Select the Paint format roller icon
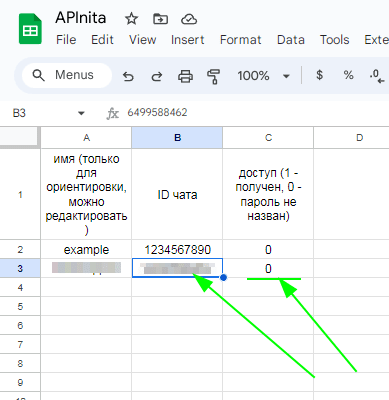Viewport: 389px width, 400px height. [213, 76]
